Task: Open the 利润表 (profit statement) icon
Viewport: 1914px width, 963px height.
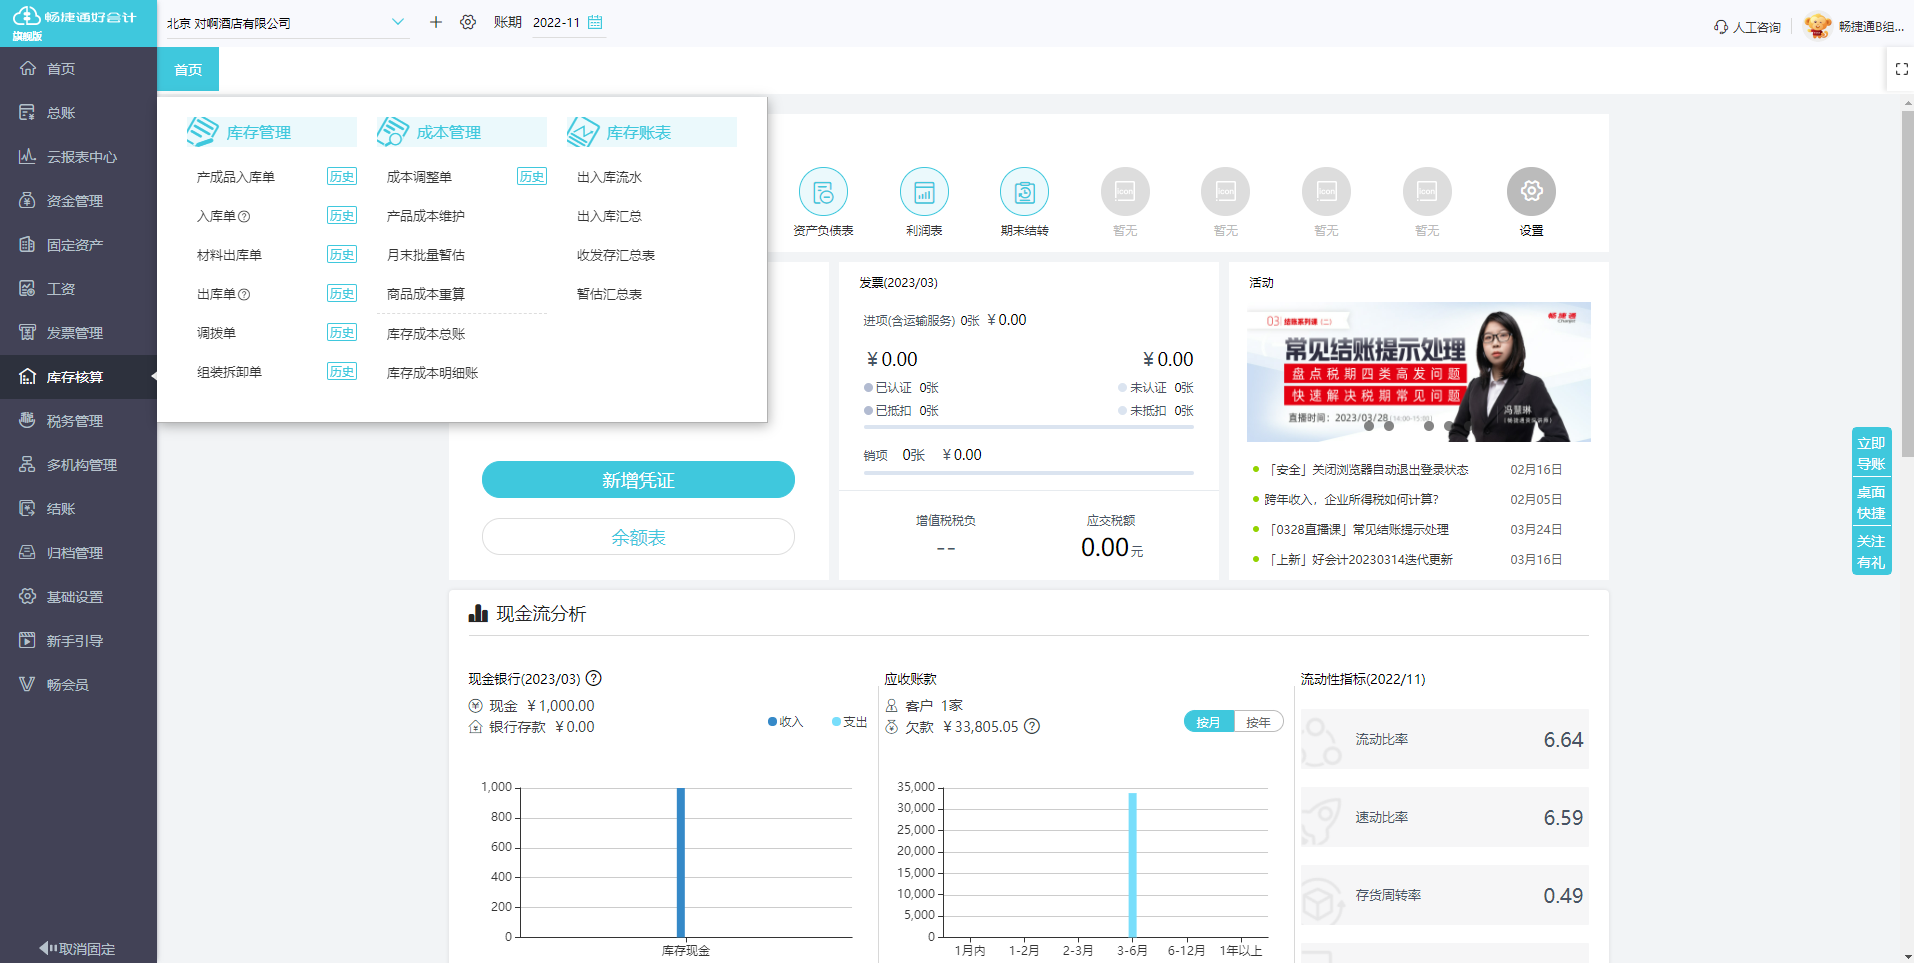Action: click(924, 191)
